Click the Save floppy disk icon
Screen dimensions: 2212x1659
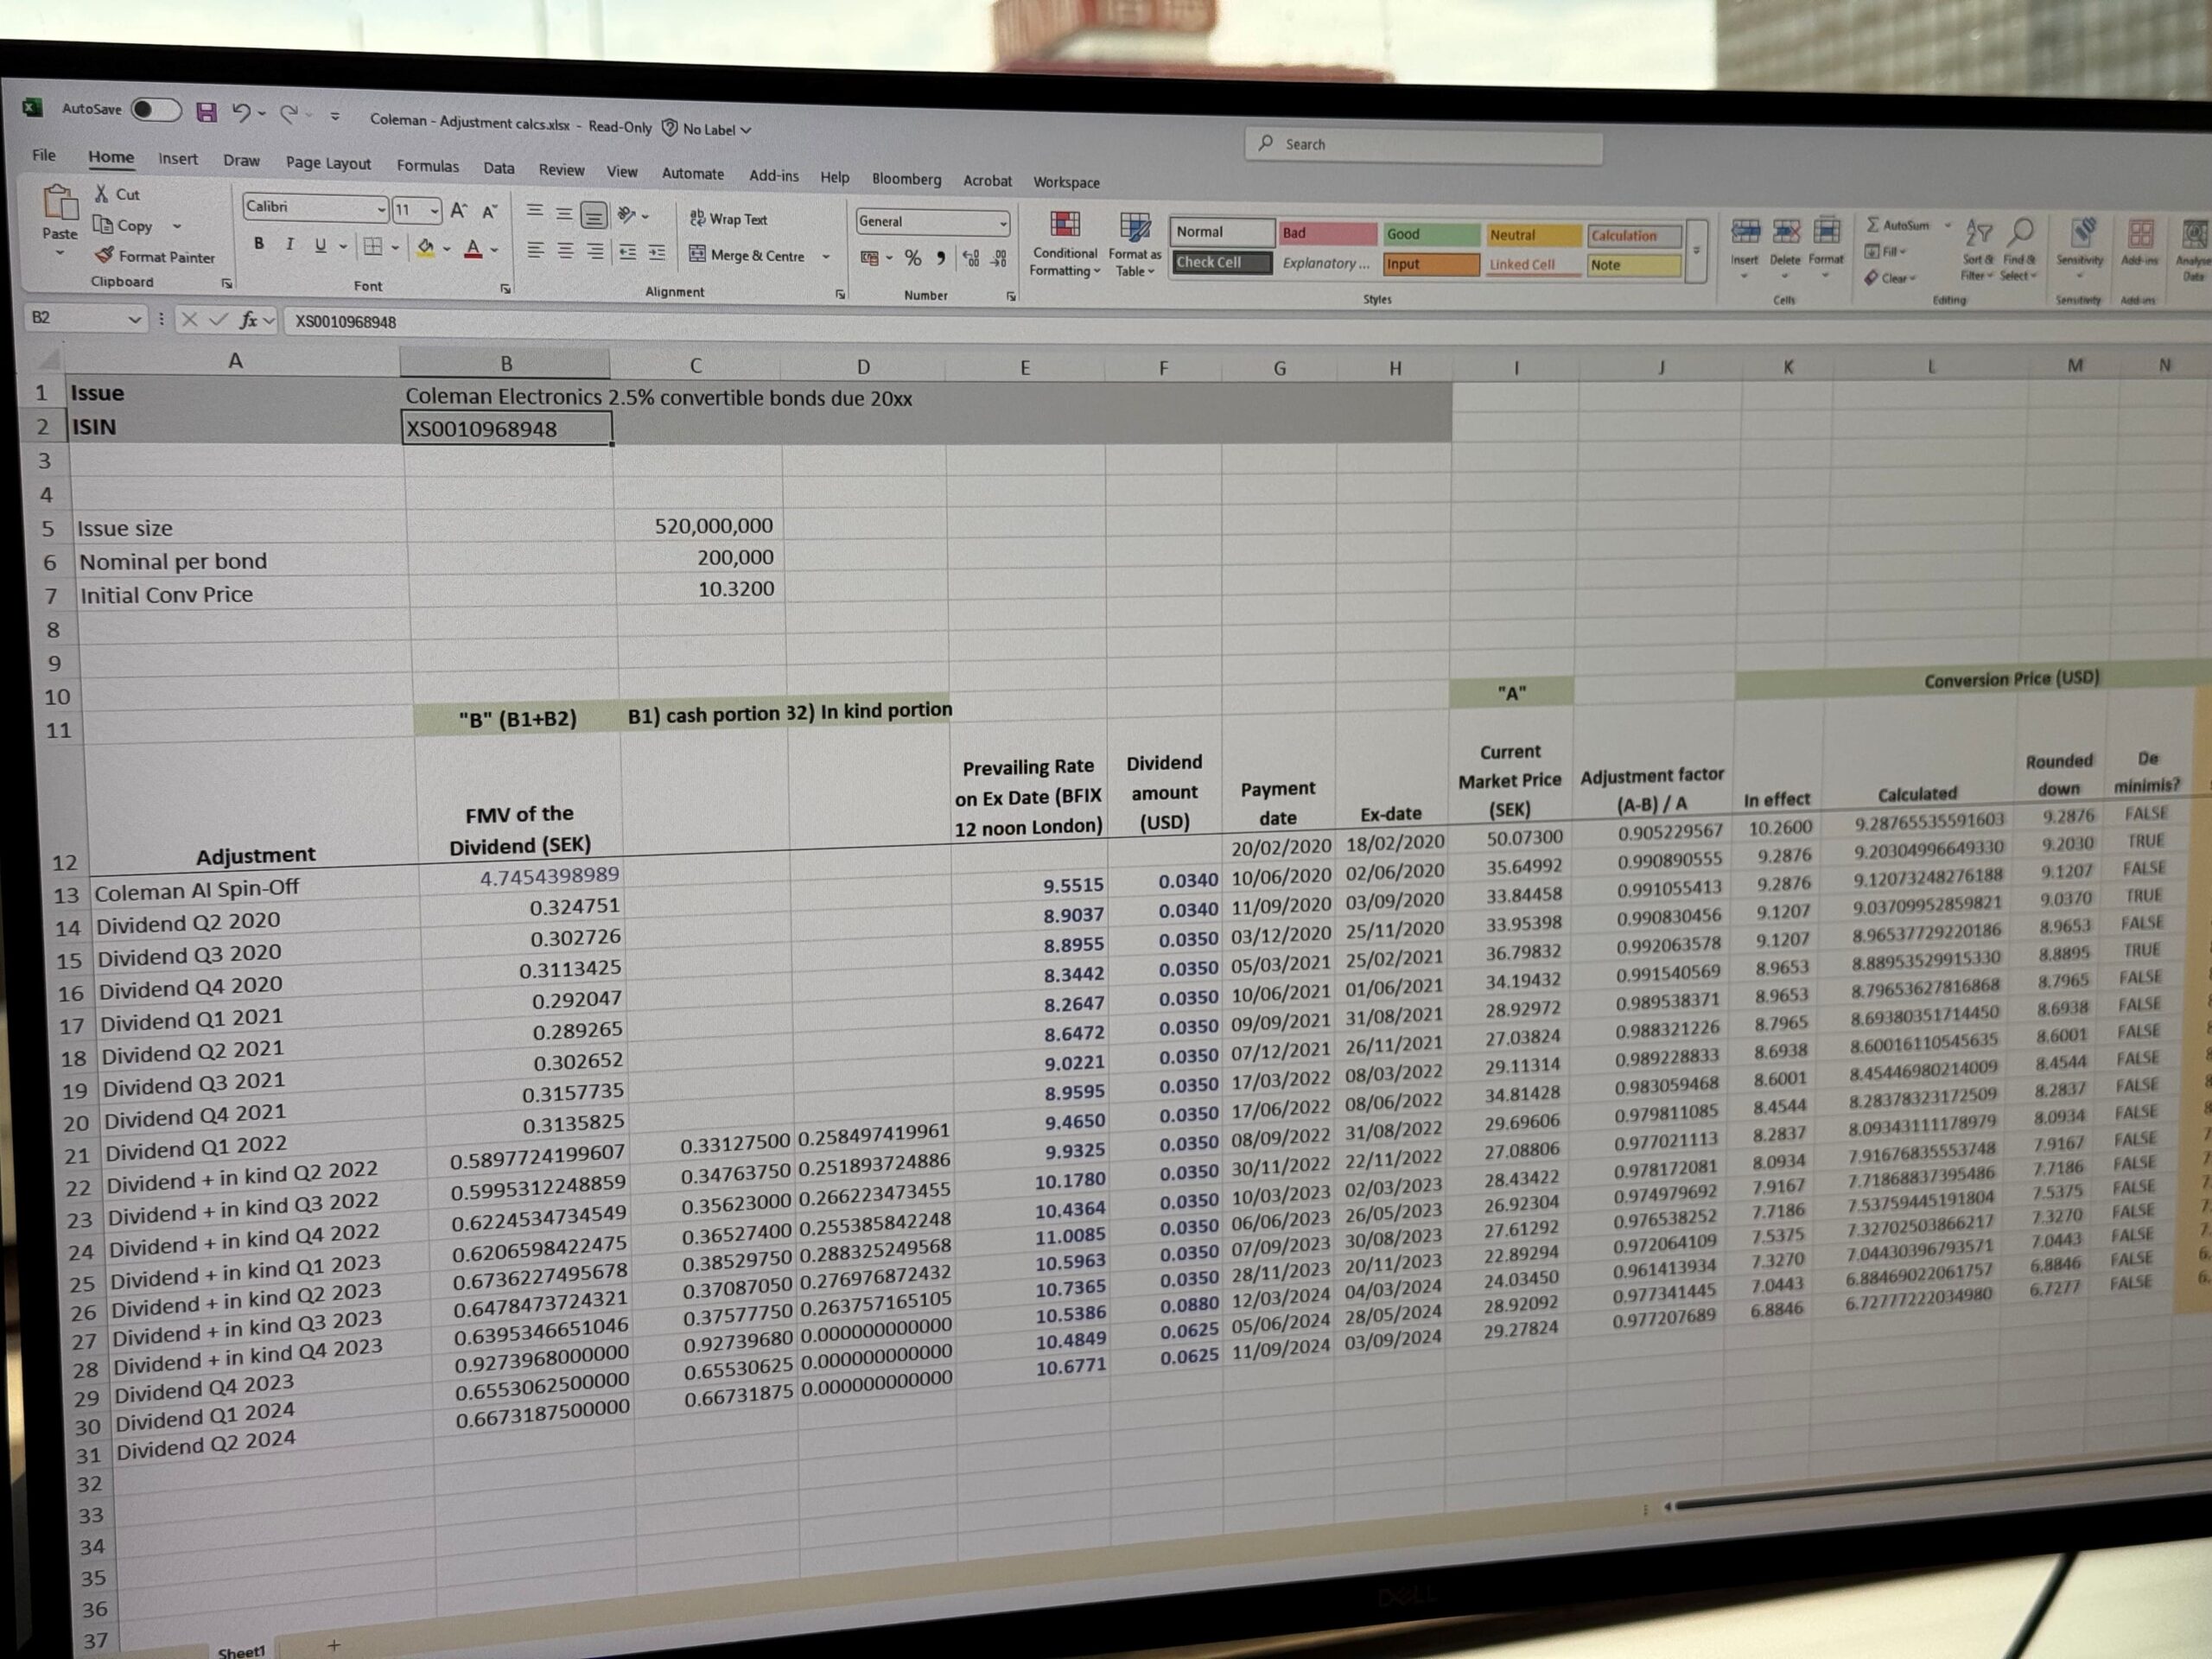click(206, 112)
